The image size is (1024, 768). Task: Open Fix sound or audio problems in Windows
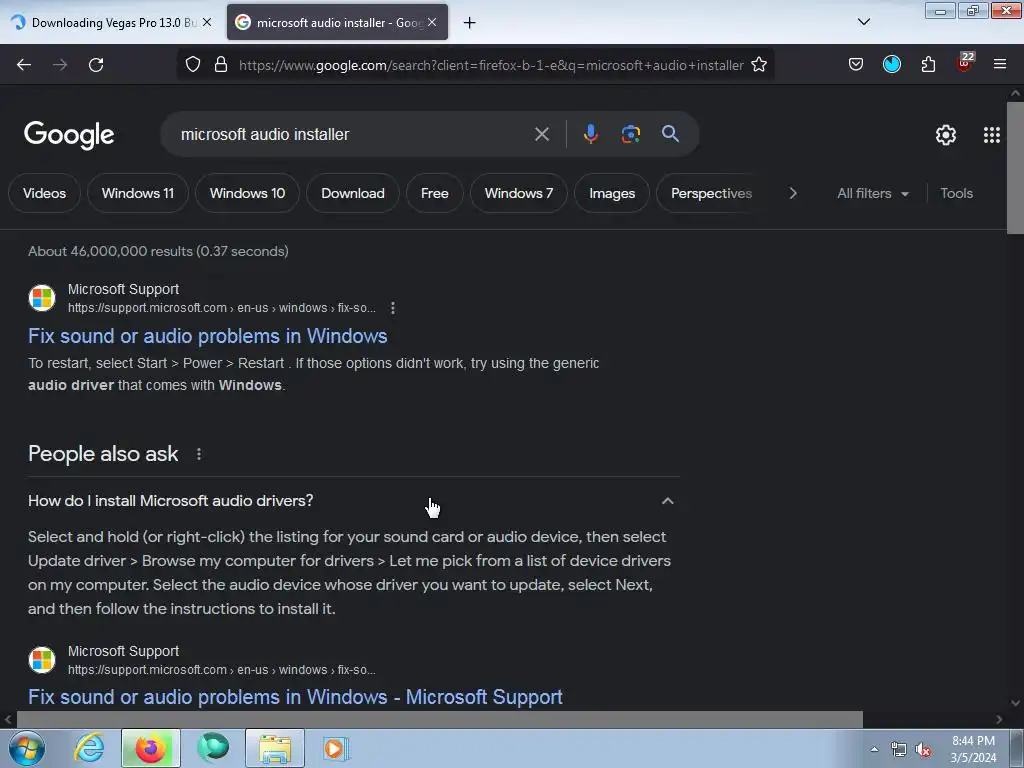(x=208, y=336)
